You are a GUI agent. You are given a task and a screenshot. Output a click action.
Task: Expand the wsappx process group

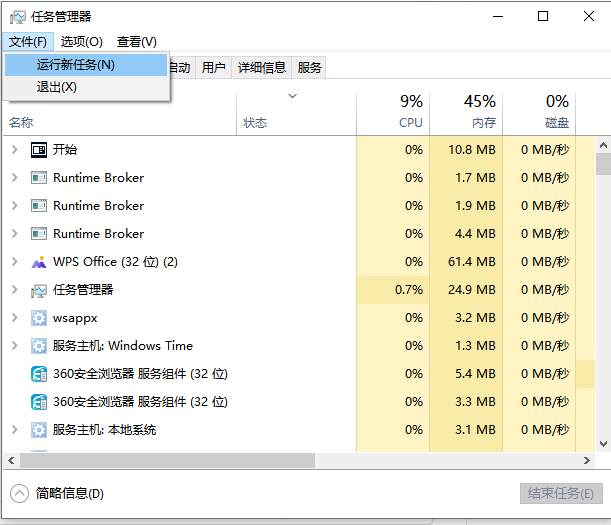click(x=15, y=318)
